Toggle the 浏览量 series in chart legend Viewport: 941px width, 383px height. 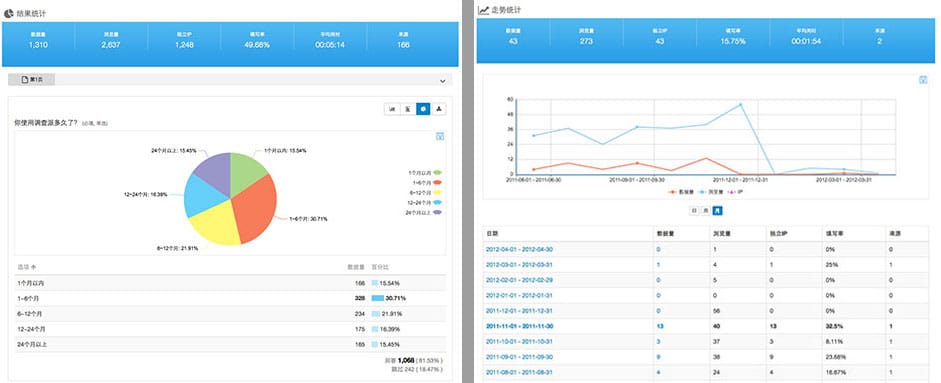coord(705,192)
